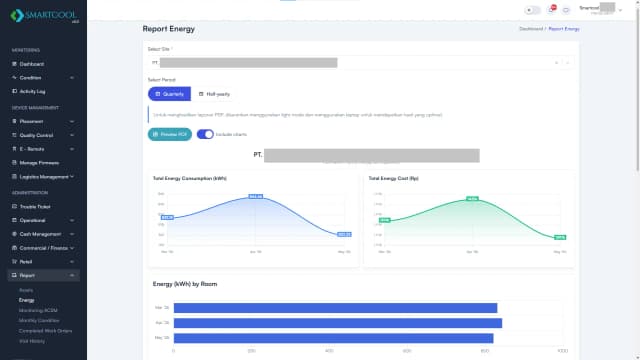Open the Energy report submenu item
Image resolution: width=640 pixels, height=360 pixels.
27,300
